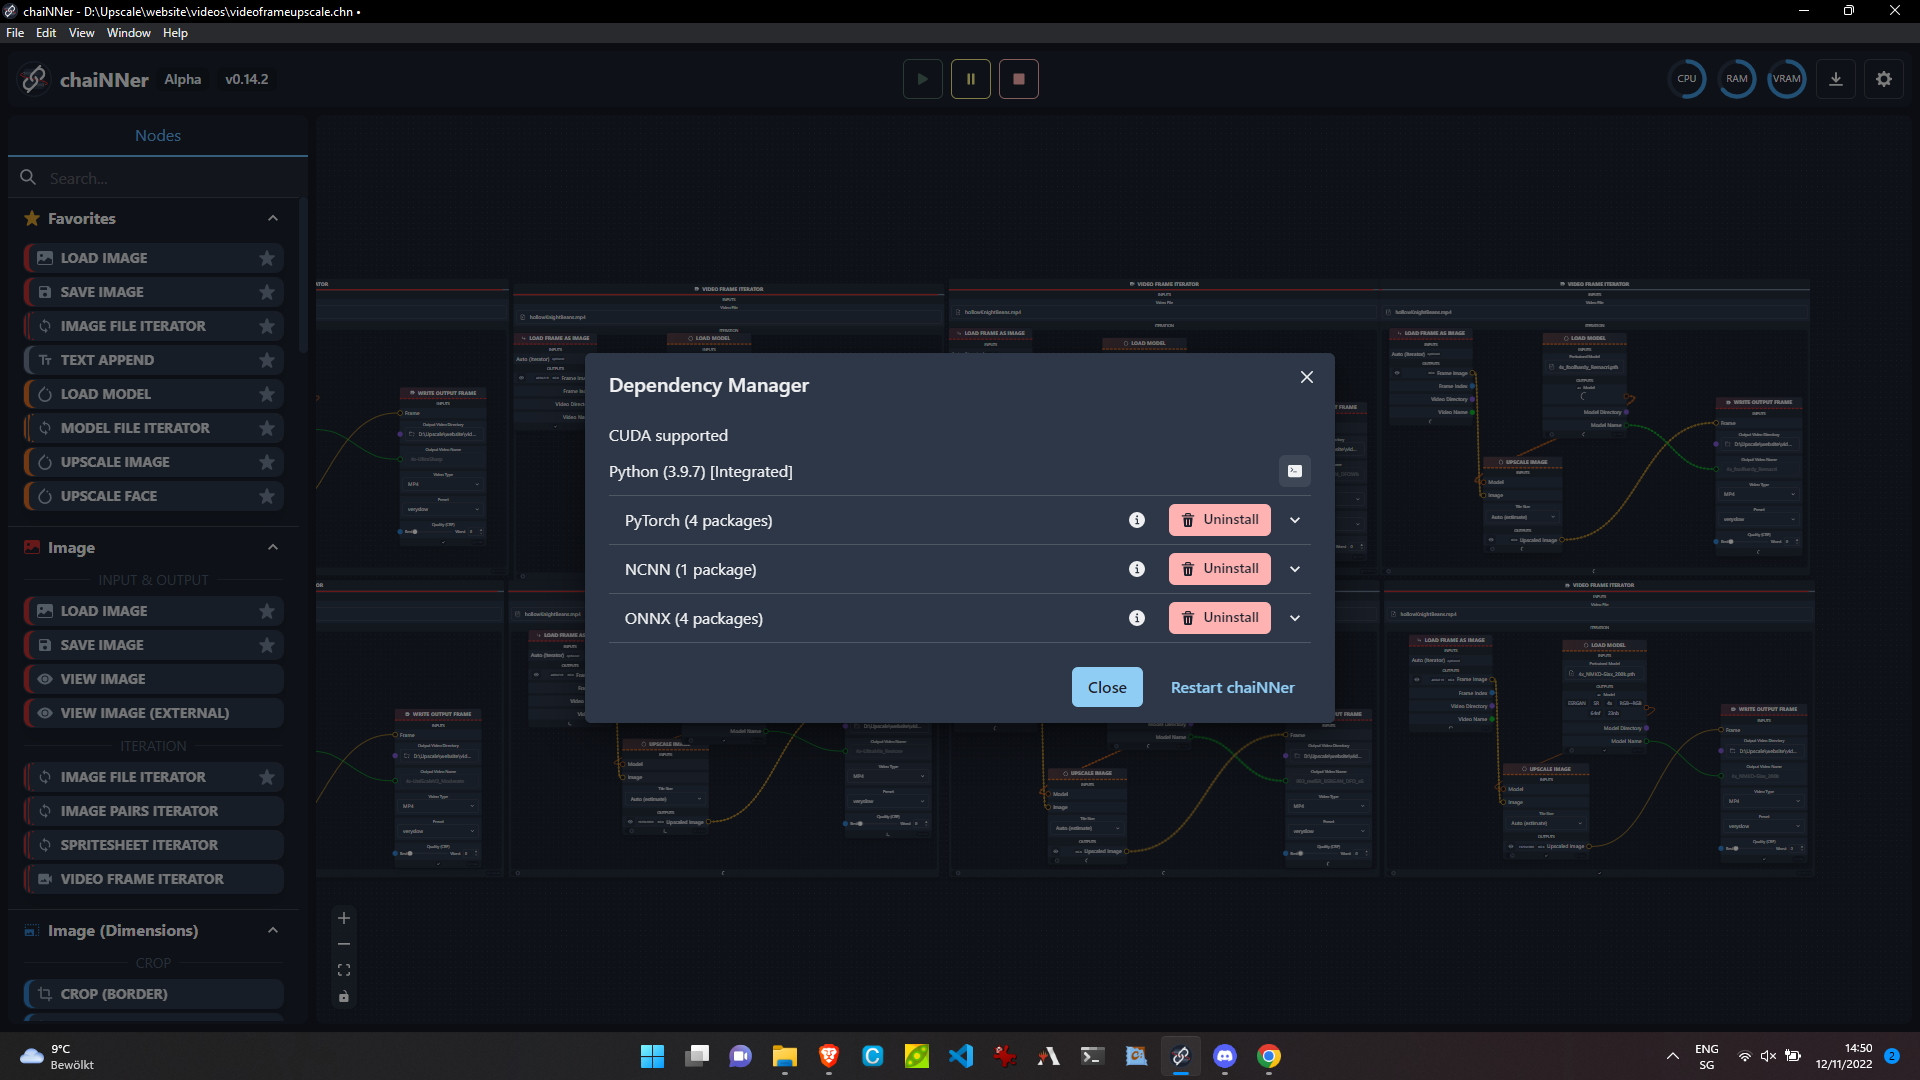Zoom in on the canvas

point(344,918)
